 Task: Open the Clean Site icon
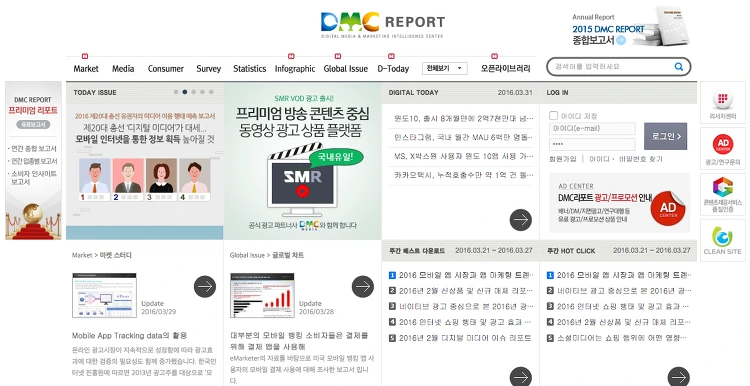point(723,240)
